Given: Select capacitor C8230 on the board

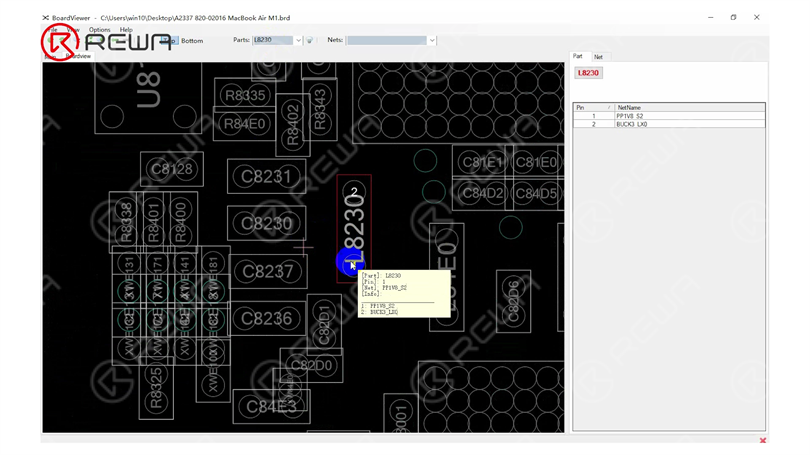Looking at the screenshot, I should coord(267,224).
